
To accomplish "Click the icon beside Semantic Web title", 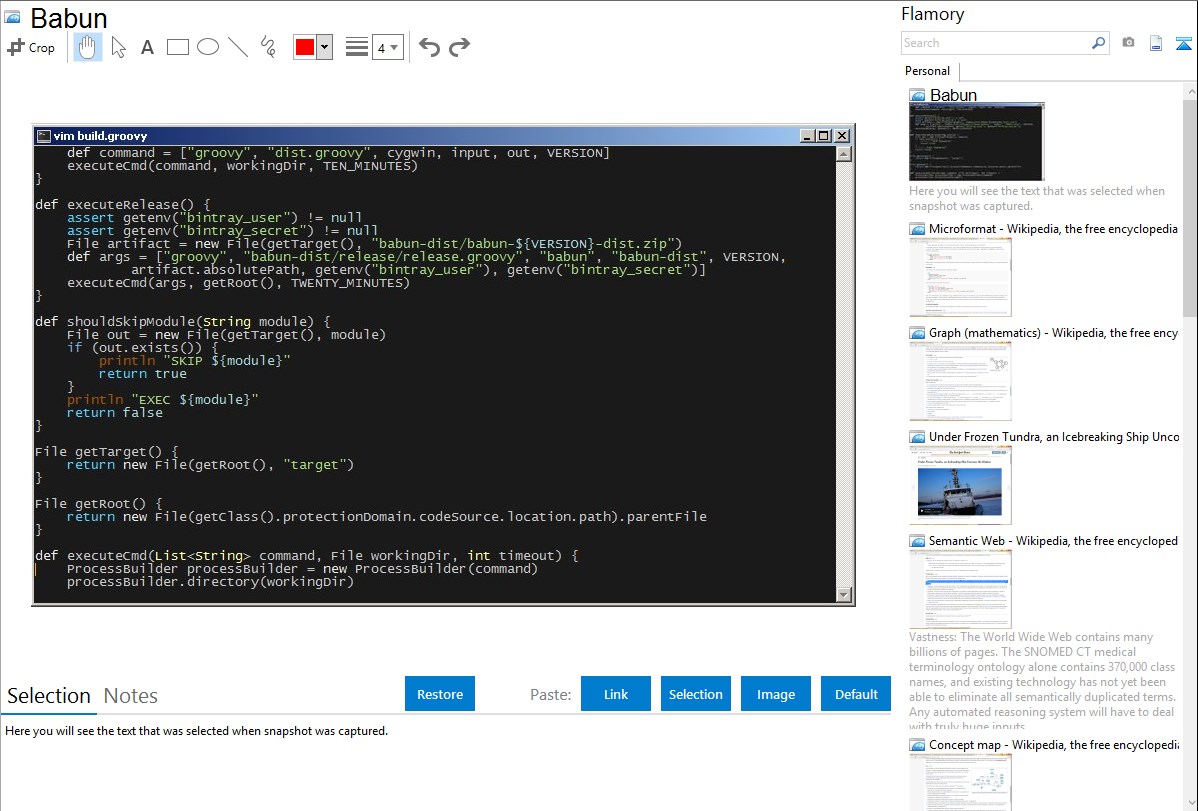I will coord(917,540).
